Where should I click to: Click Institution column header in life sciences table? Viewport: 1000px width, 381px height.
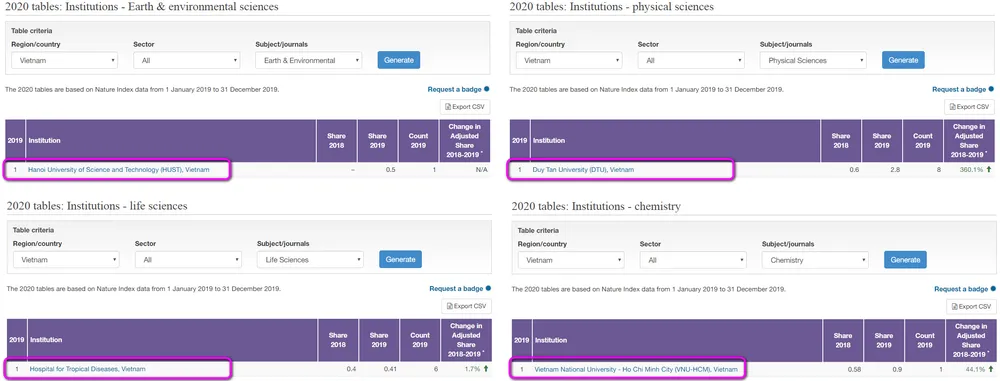(172, 340)
